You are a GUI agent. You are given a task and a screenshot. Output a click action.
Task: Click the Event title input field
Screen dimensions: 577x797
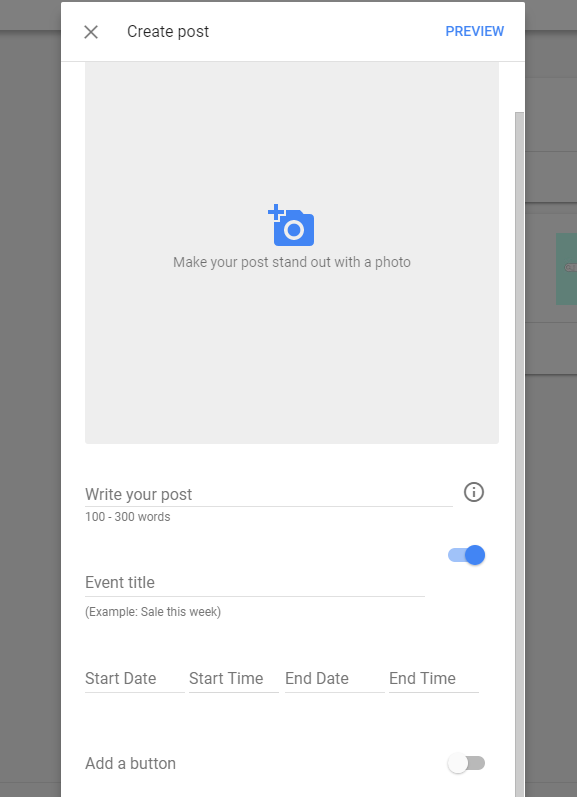pyautogui.click(x=255, y=583)
